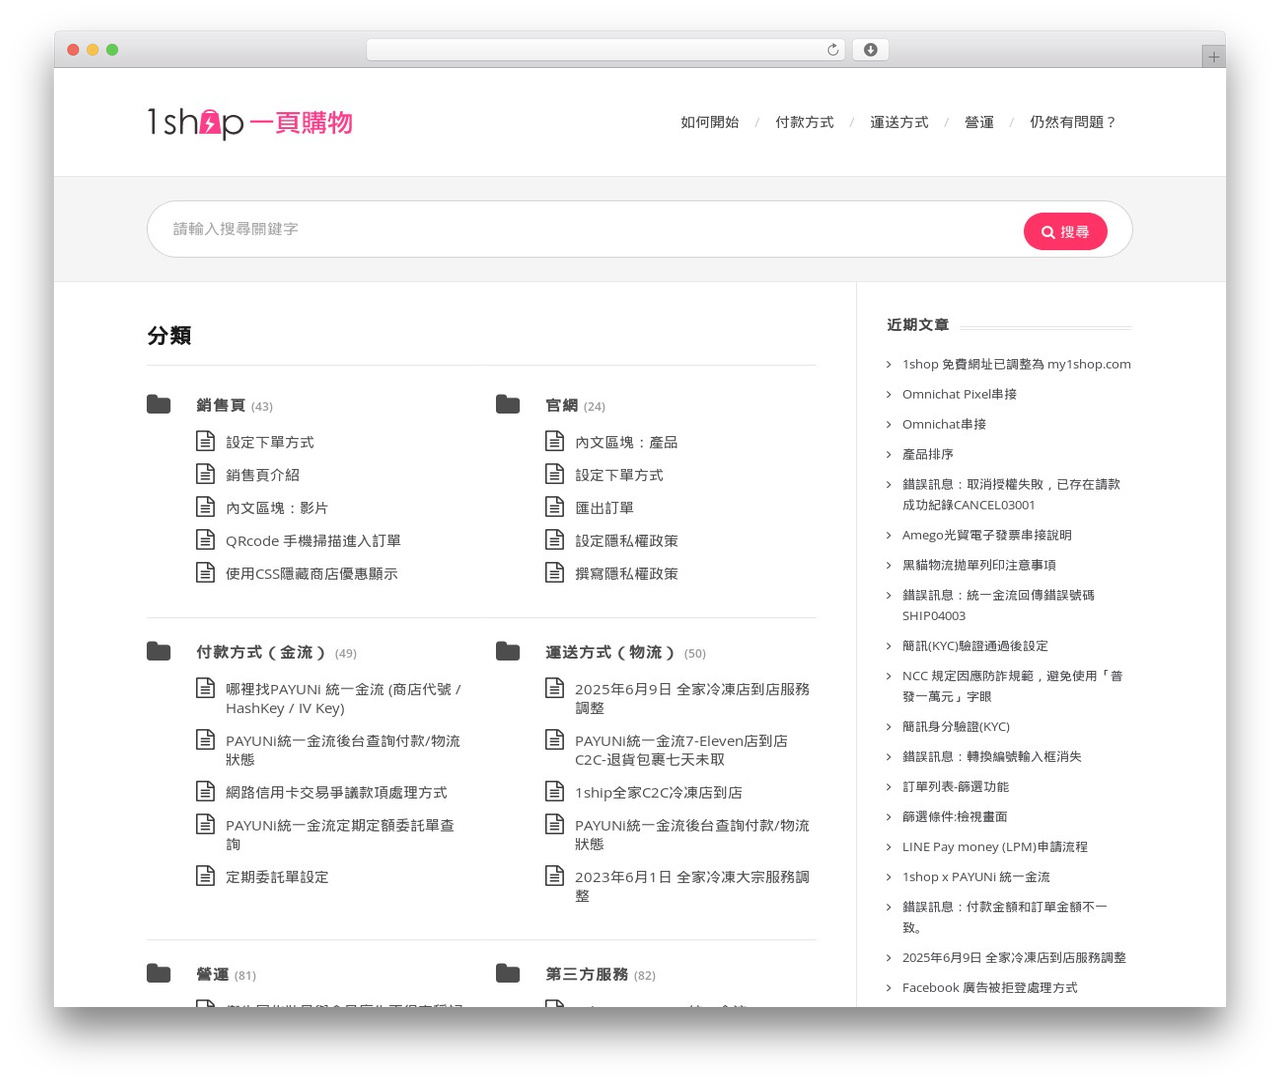Open the 第三方服務 (82) category
The height and width of the screenshot is (1084, 1280).
click(600, 974)
